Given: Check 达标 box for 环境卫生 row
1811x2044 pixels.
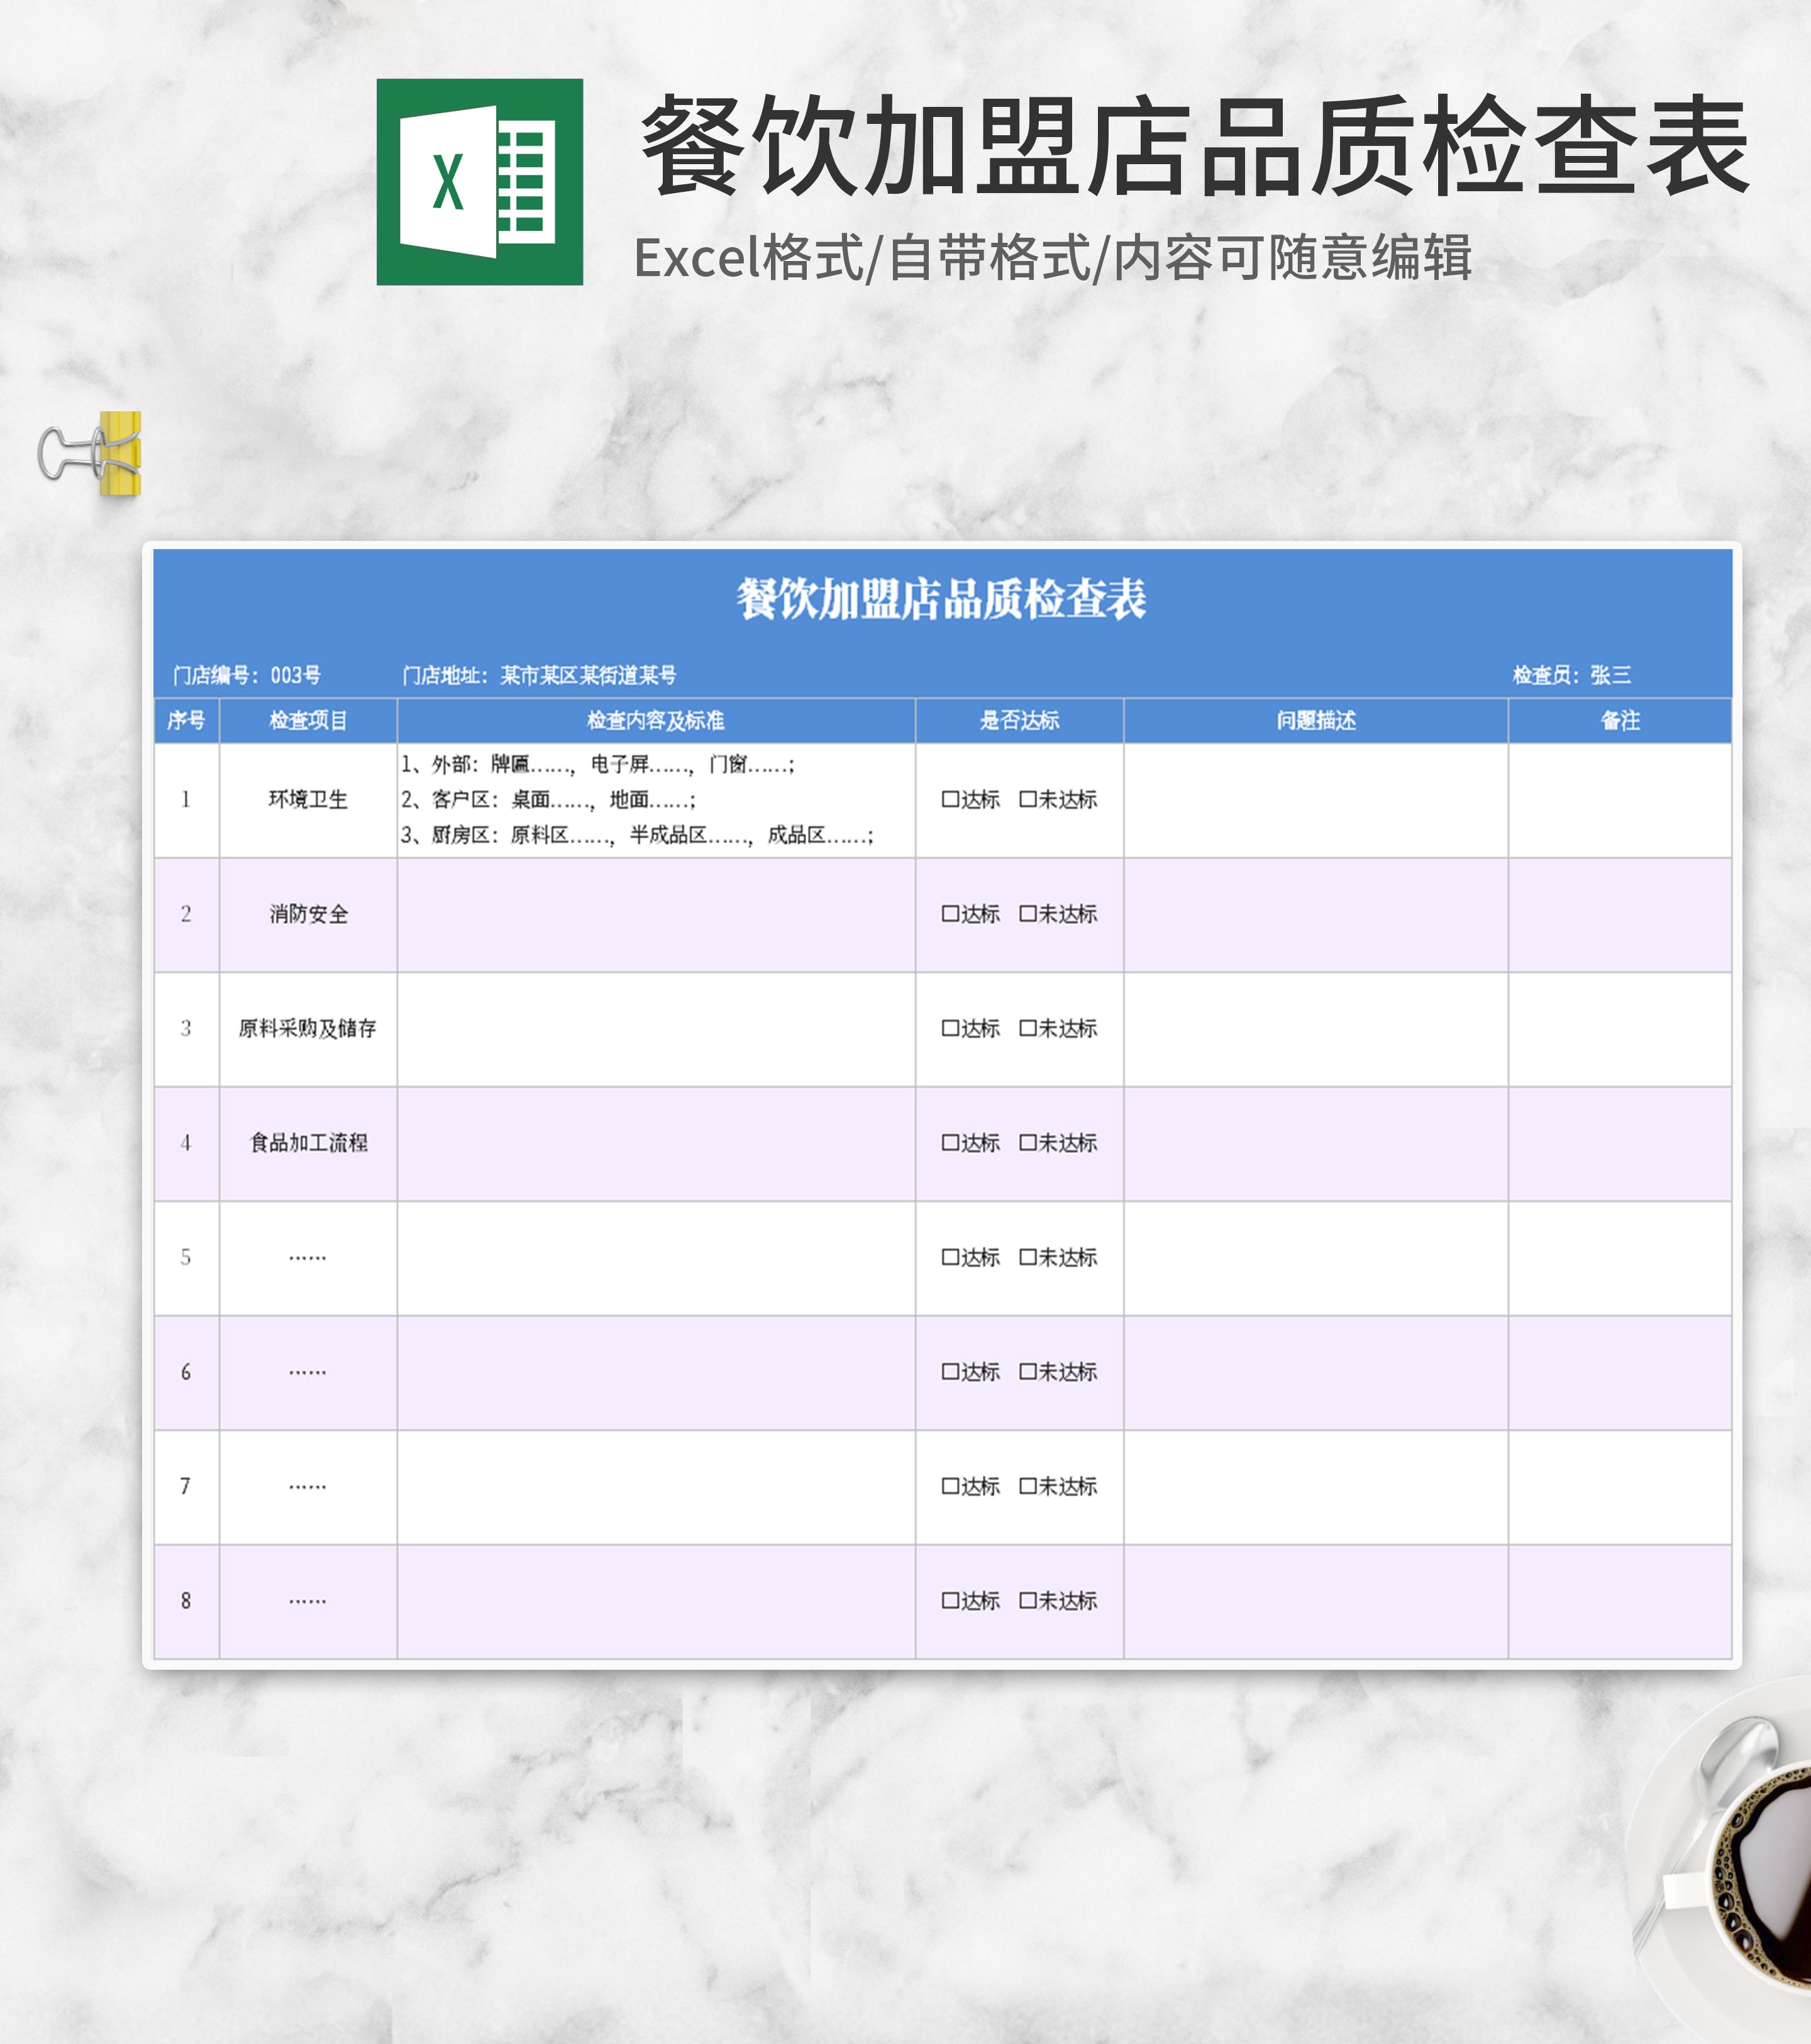Looking at the screenshot, I should click(950, 800).
